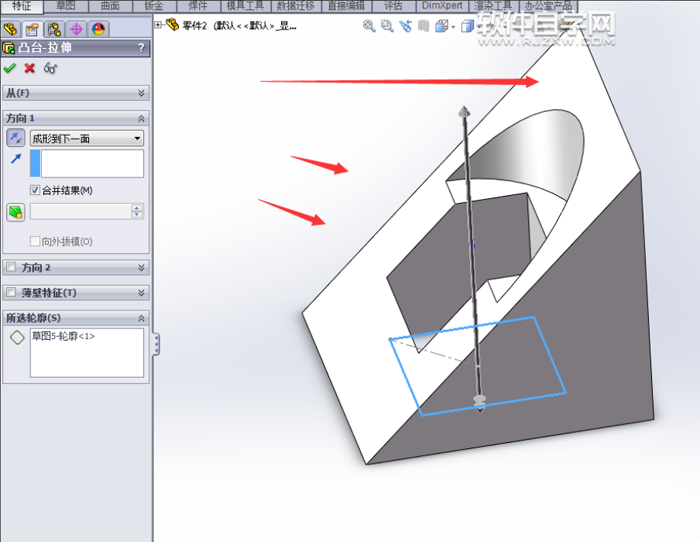Expand the 方向 2 section chevron
Image resolution: width=700 pixels, height=542 pixels.
pos(141,267)
